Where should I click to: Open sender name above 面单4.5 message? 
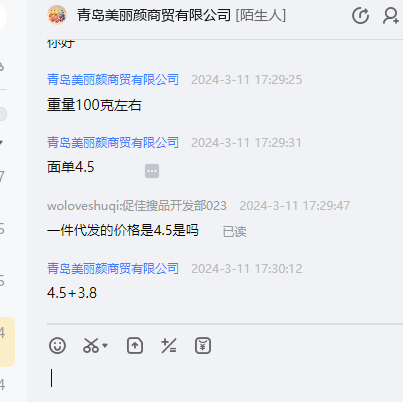[x=113, y=143]
